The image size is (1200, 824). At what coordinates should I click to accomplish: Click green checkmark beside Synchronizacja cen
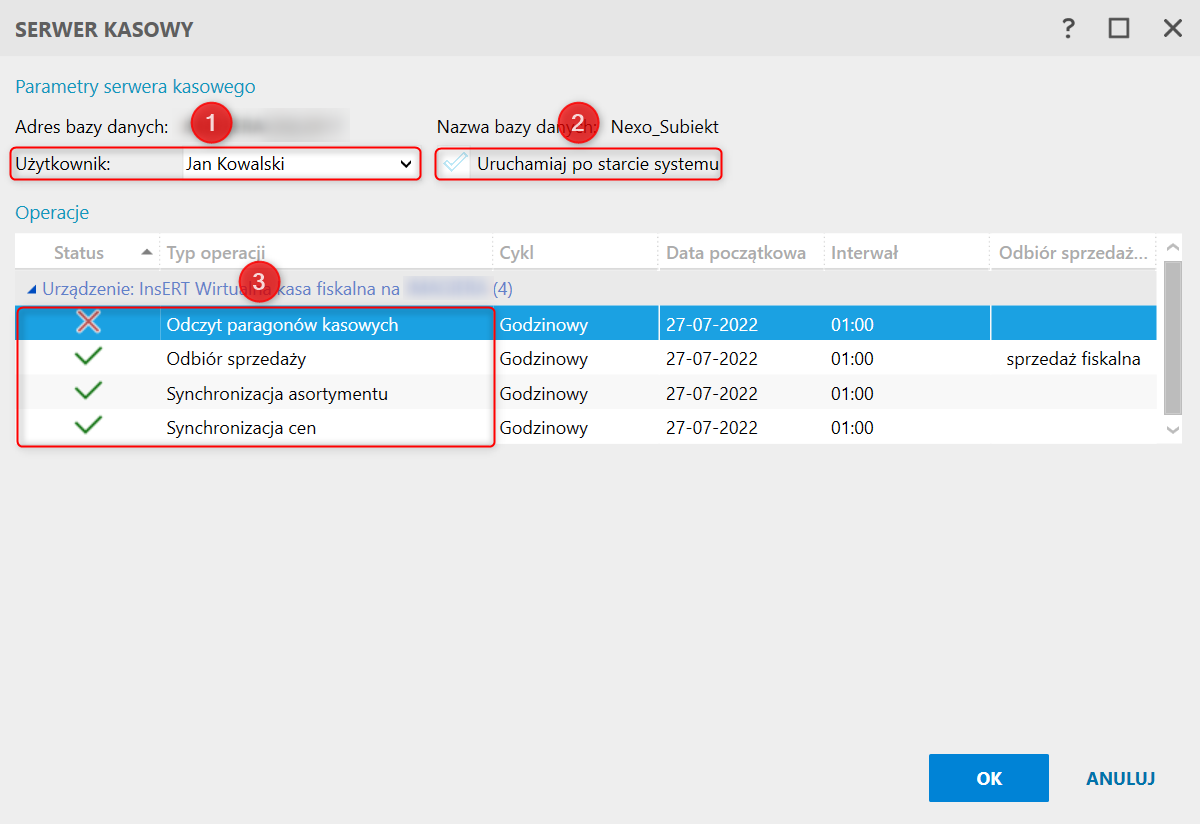89,427
